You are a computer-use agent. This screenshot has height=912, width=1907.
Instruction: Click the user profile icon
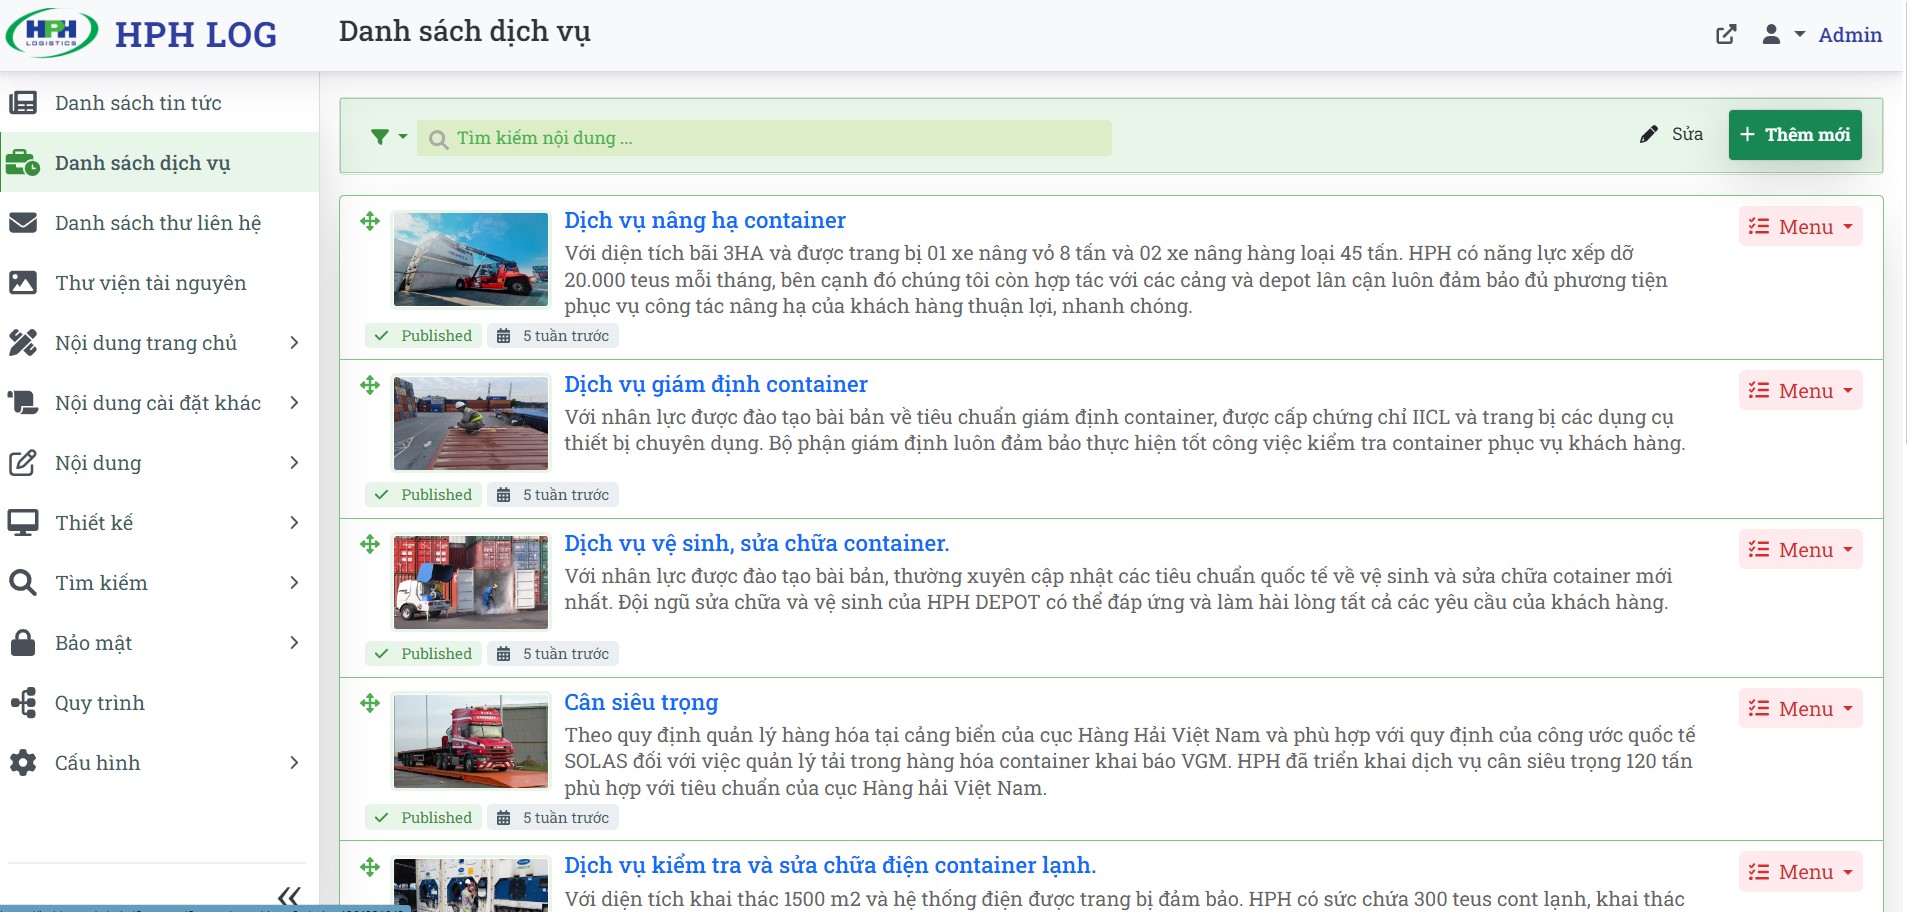(1771, 35)
